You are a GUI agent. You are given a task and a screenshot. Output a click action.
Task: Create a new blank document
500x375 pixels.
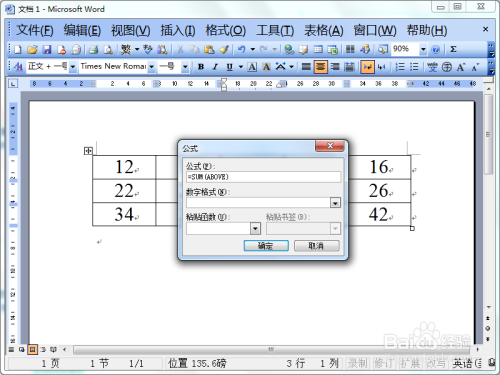[18, 50]
